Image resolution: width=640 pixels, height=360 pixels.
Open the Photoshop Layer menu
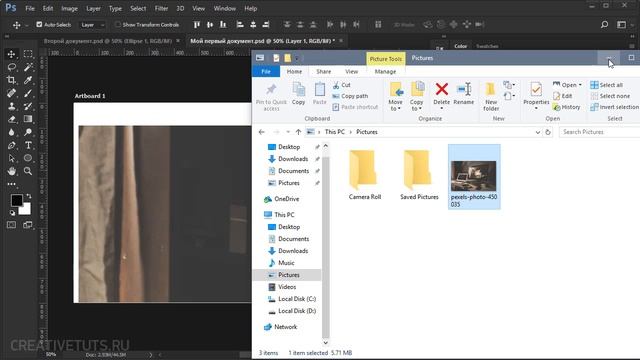(93, 8)
